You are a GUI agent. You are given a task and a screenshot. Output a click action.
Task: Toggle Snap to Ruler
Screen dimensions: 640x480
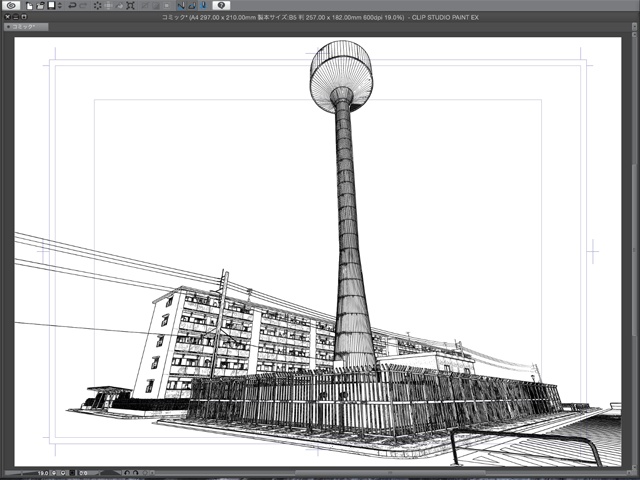(x=181, y=6)
